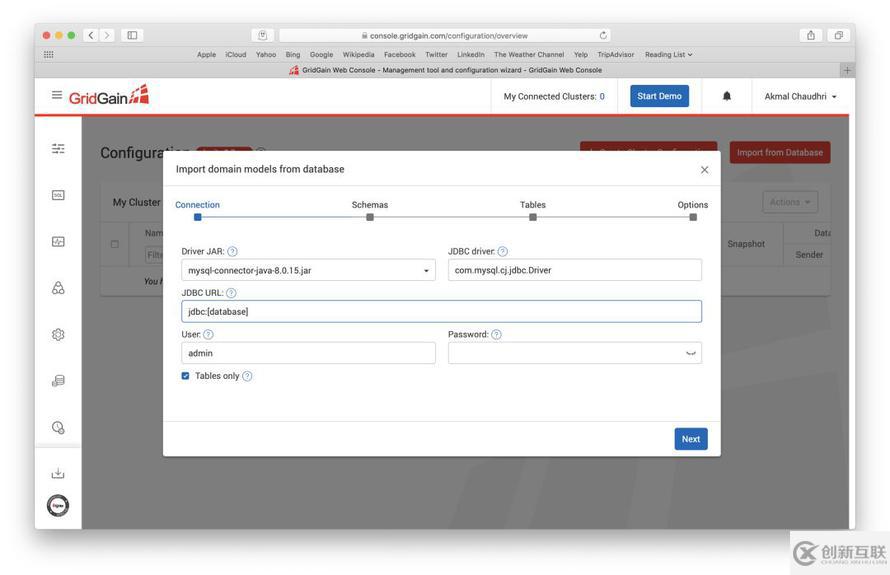Go to the Schemas step
The image size is (890, 575).
pos(370,209)
